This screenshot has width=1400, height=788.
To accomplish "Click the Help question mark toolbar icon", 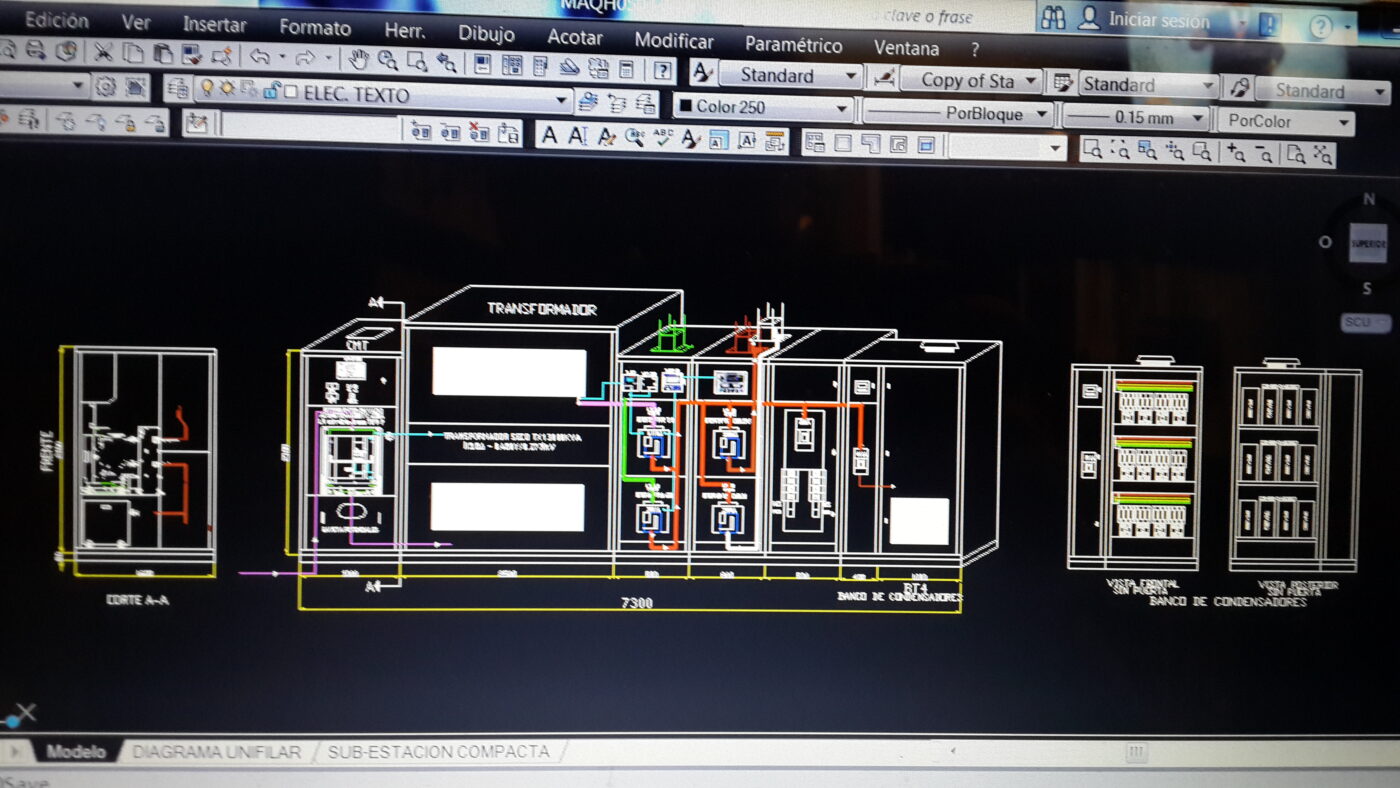I will pos(662,70).
